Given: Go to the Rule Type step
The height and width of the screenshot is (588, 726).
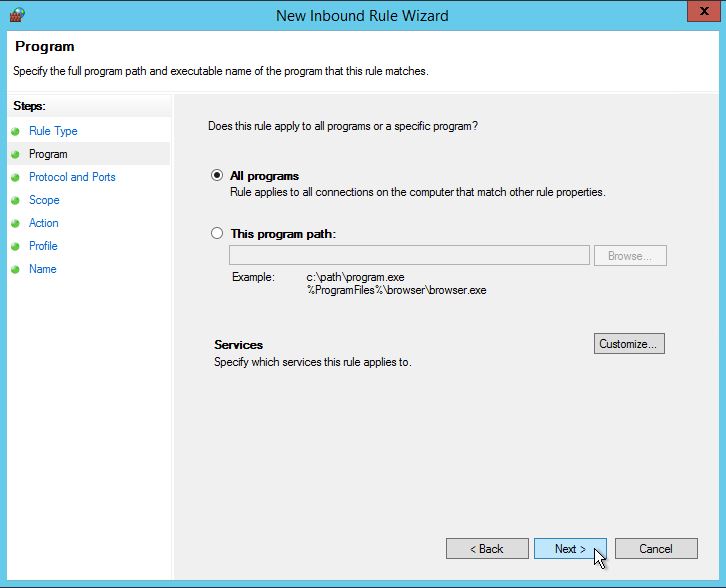Looking at the screenshot, I should tap(53, 131).
